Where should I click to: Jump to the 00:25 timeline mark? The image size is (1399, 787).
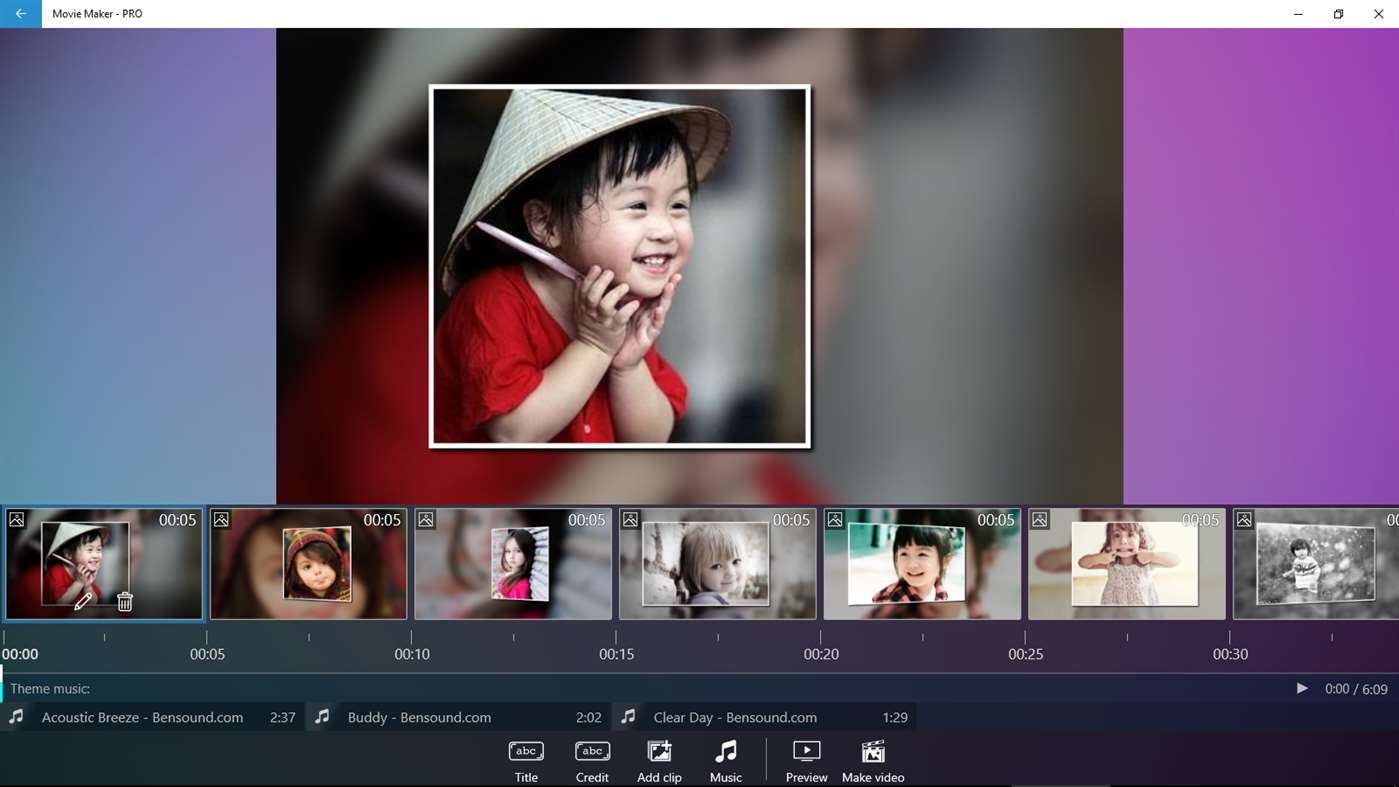click(x=1025, y=654)
